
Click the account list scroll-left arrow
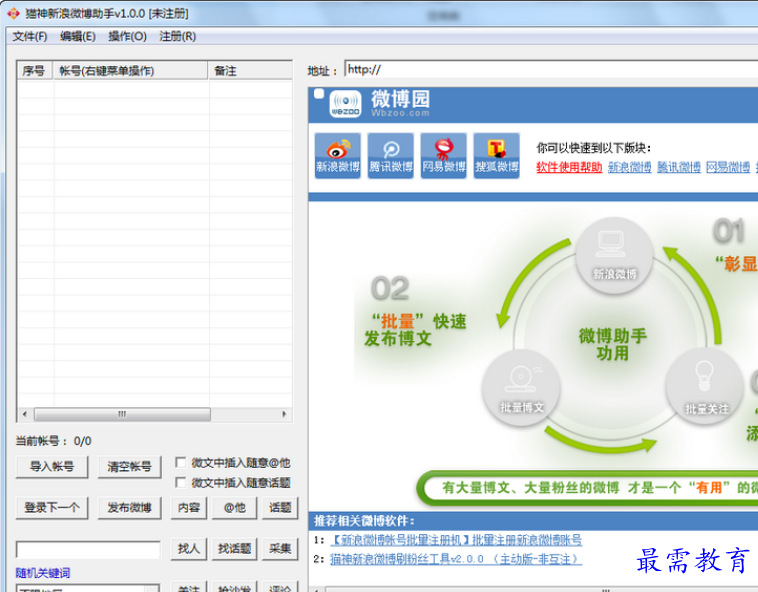(x=25, y=414)
